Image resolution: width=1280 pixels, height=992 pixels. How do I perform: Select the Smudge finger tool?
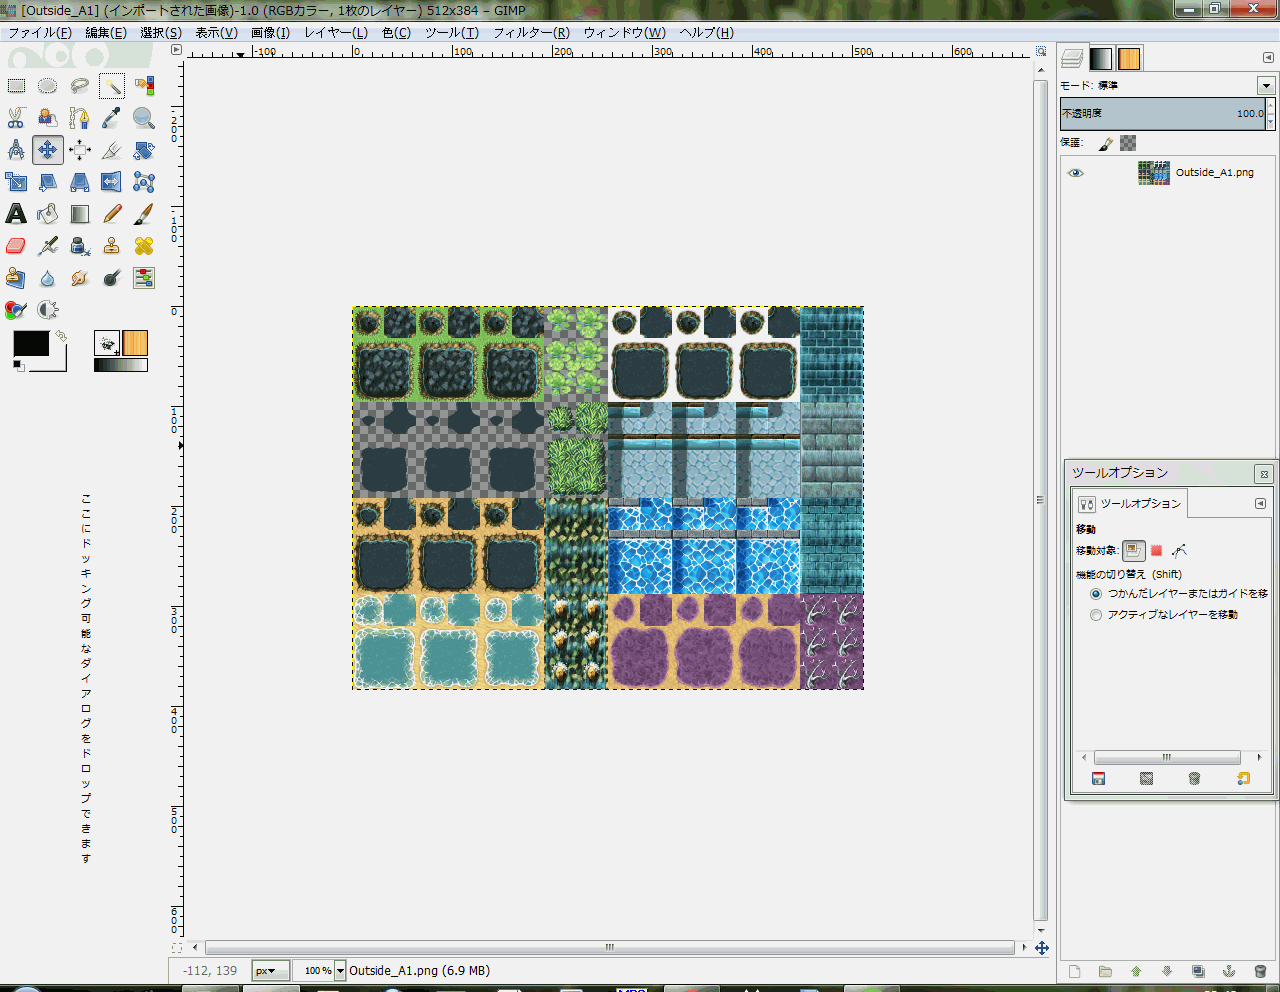(80, 278)
